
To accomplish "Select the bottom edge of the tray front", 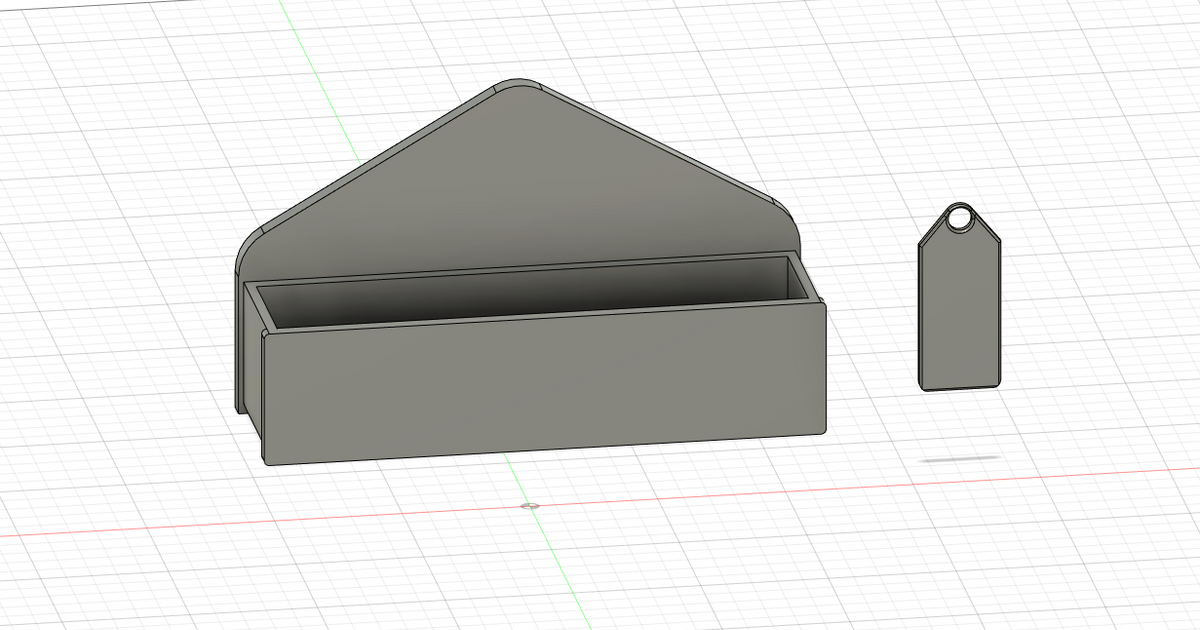I will coord(545,450).
